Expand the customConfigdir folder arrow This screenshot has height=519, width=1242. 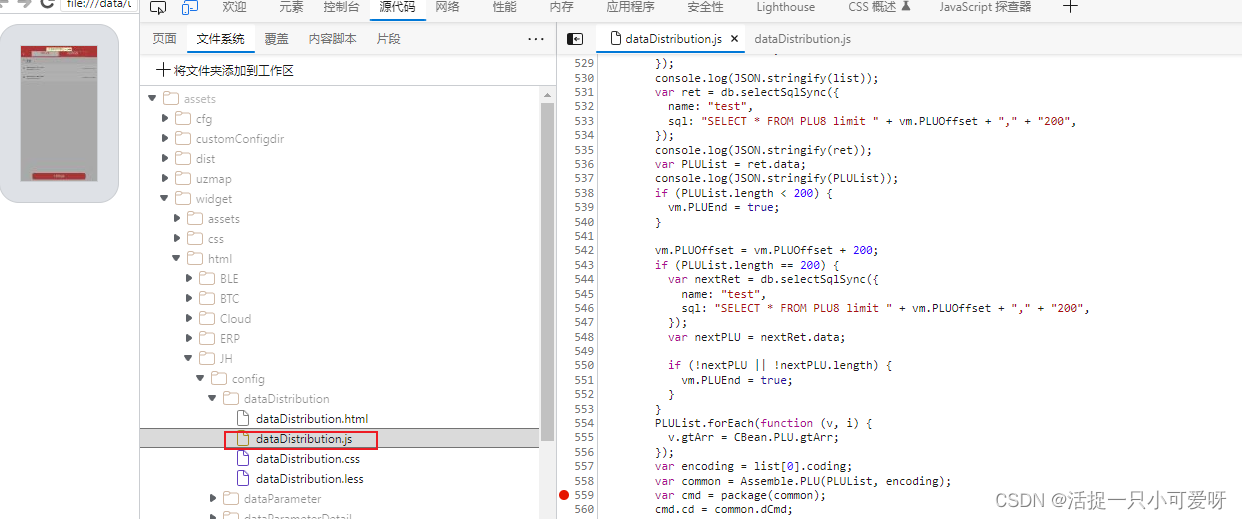[x=165, y=138]
